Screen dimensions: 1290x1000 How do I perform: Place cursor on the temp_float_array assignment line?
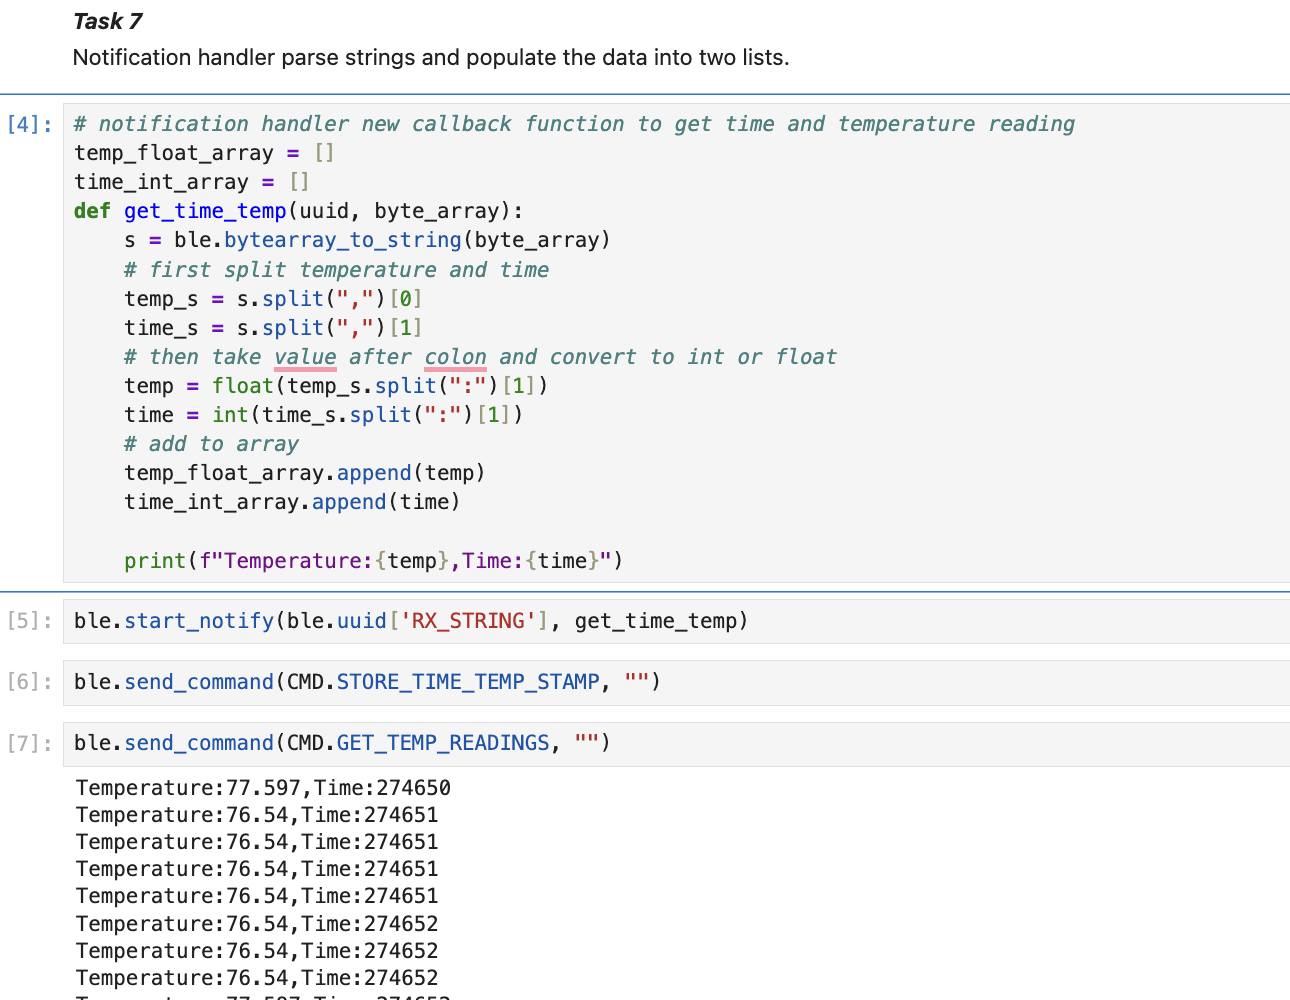click(x=165, y=152)
